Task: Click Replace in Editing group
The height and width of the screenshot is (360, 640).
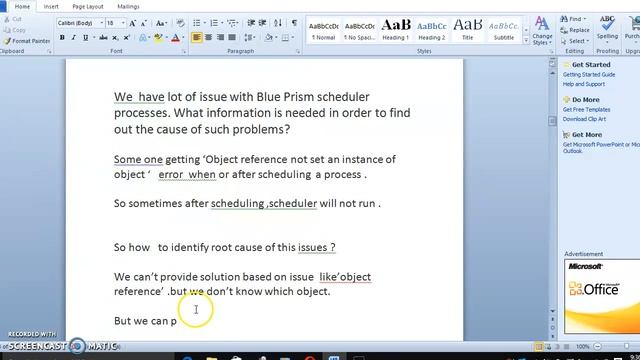Action: click(x=575, y=30)
